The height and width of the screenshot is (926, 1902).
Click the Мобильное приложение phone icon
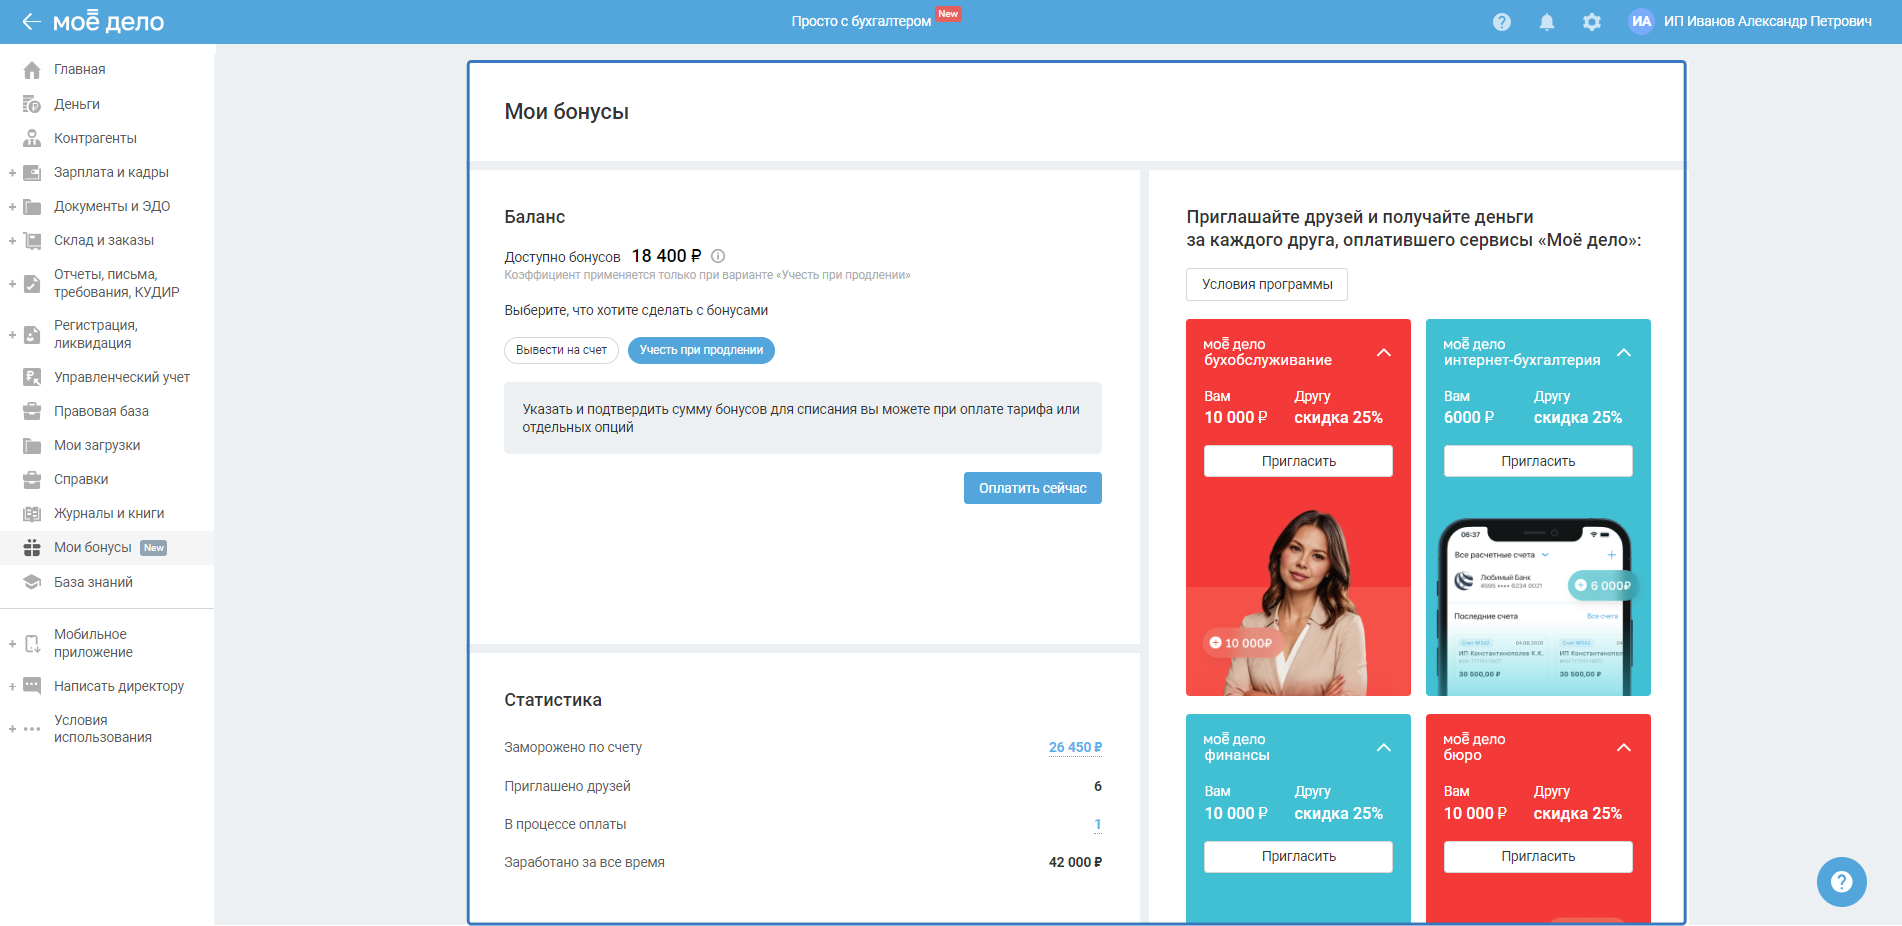tap(32, 643)
